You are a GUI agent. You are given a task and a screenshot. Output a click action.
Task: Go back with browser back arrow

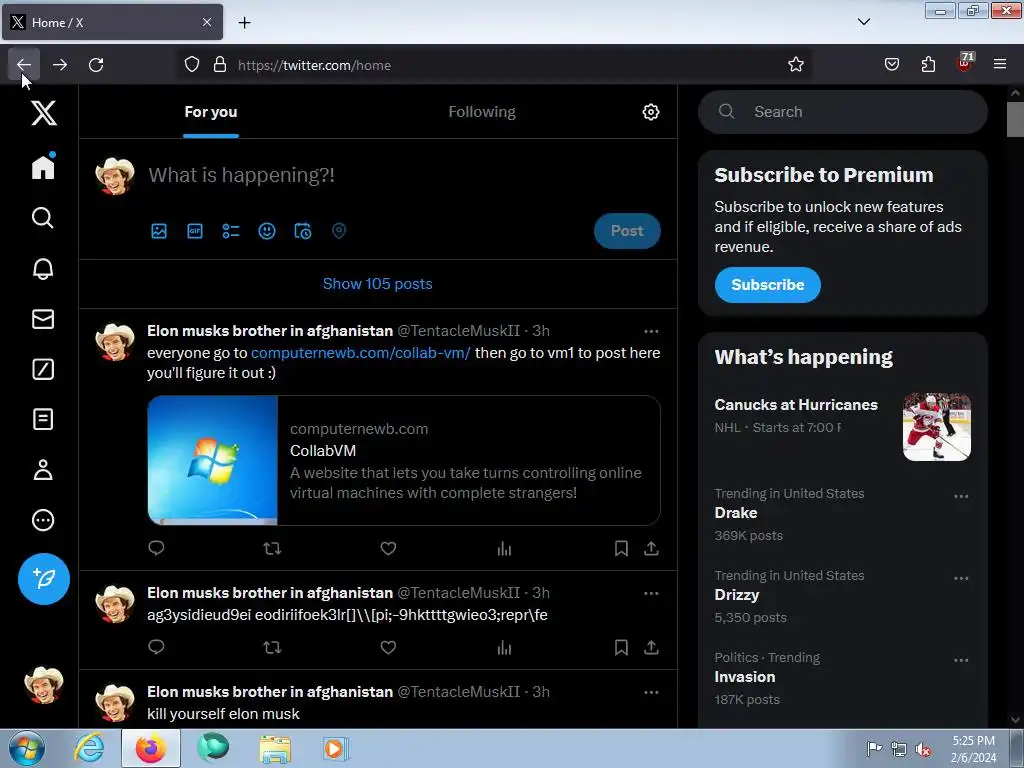tap(24, 65)
